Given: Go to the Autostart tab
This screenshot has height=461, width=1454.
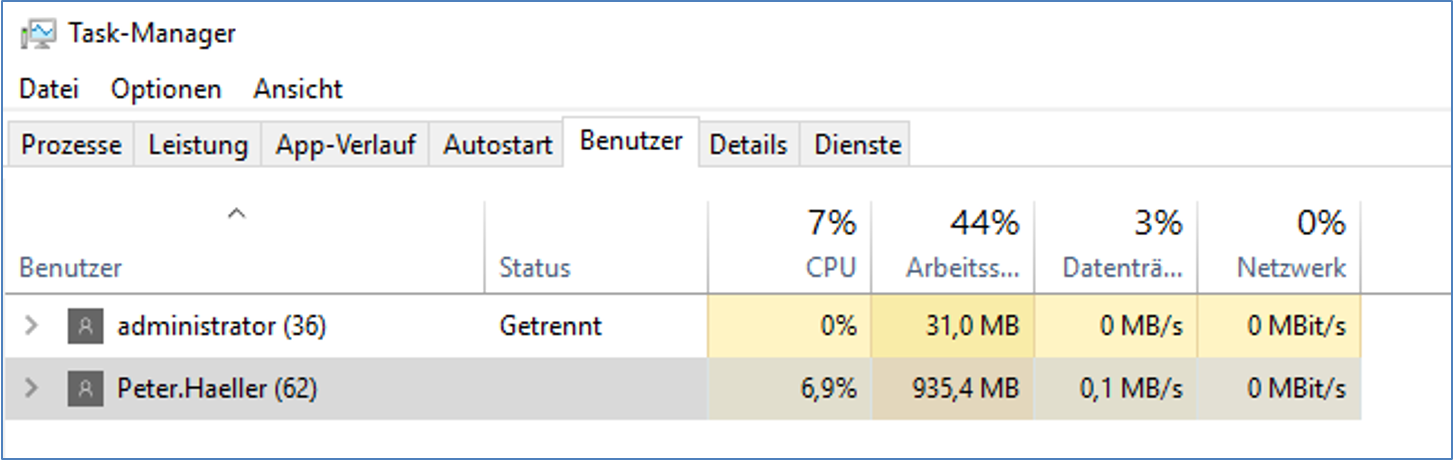Looking at the screenshot, I should 498,145.
